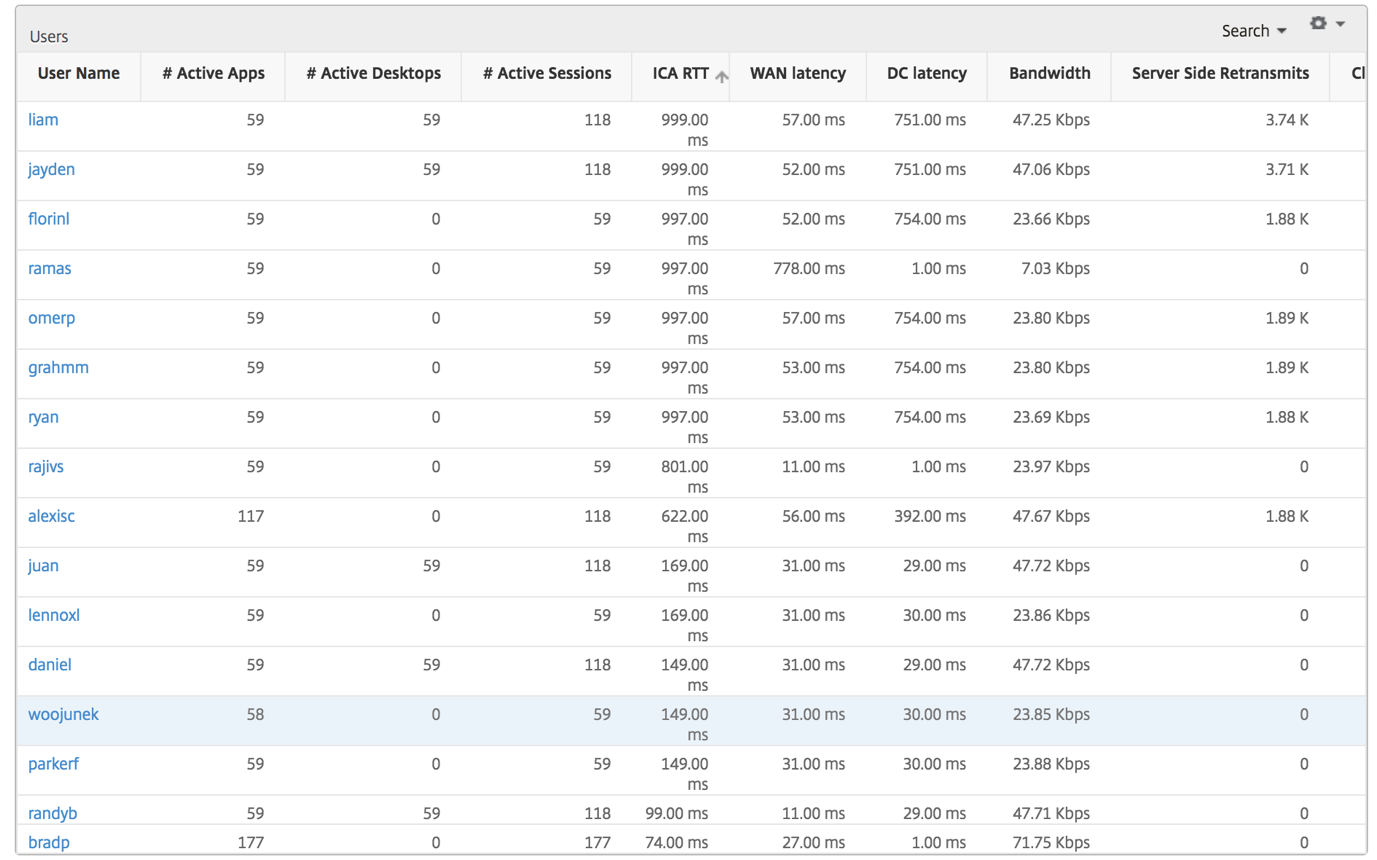Open dropdown arrow beside gear icon

pyautogui.click(x=1340, y=24)
